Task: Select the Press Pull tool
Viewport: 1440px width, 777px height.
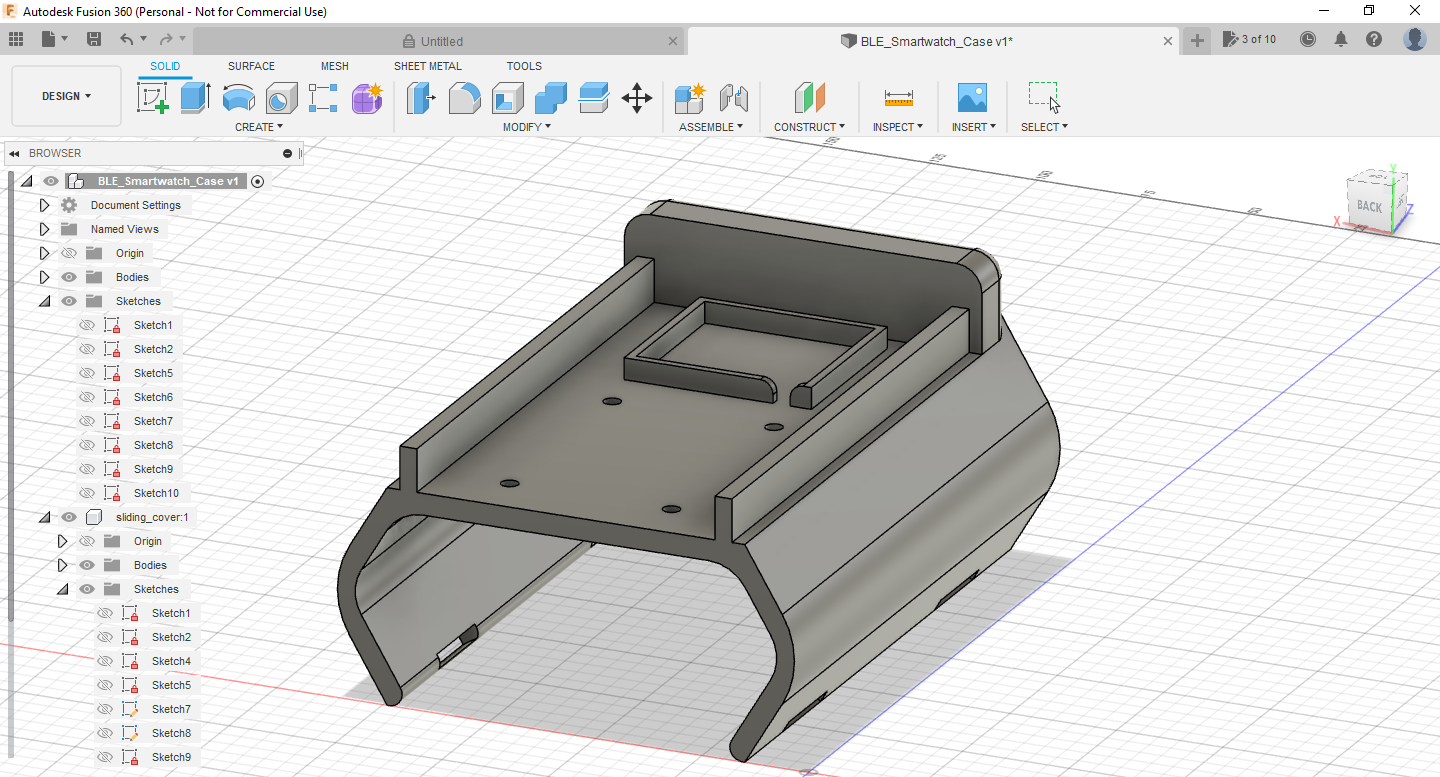Action: pos(421,98)
